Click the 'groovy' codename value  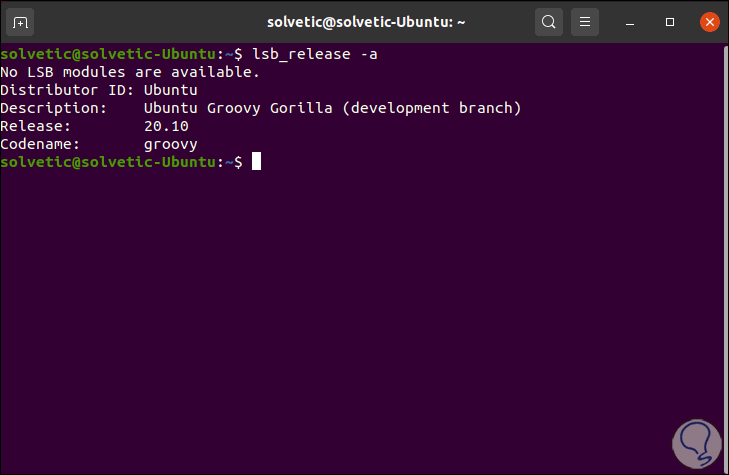(x=171, y=145)
